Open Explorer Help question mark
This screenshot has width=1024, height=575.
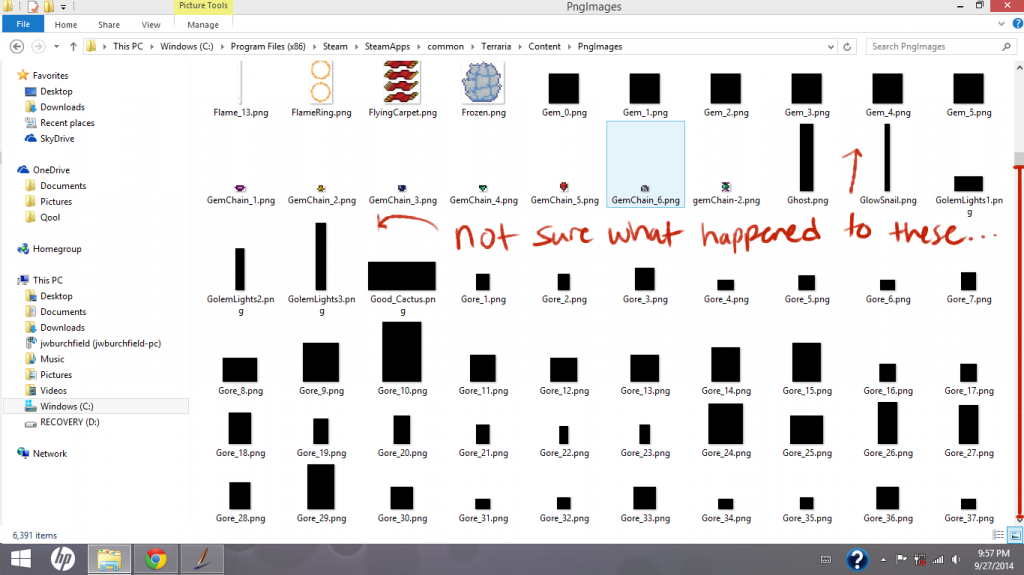coord(1017,24)
